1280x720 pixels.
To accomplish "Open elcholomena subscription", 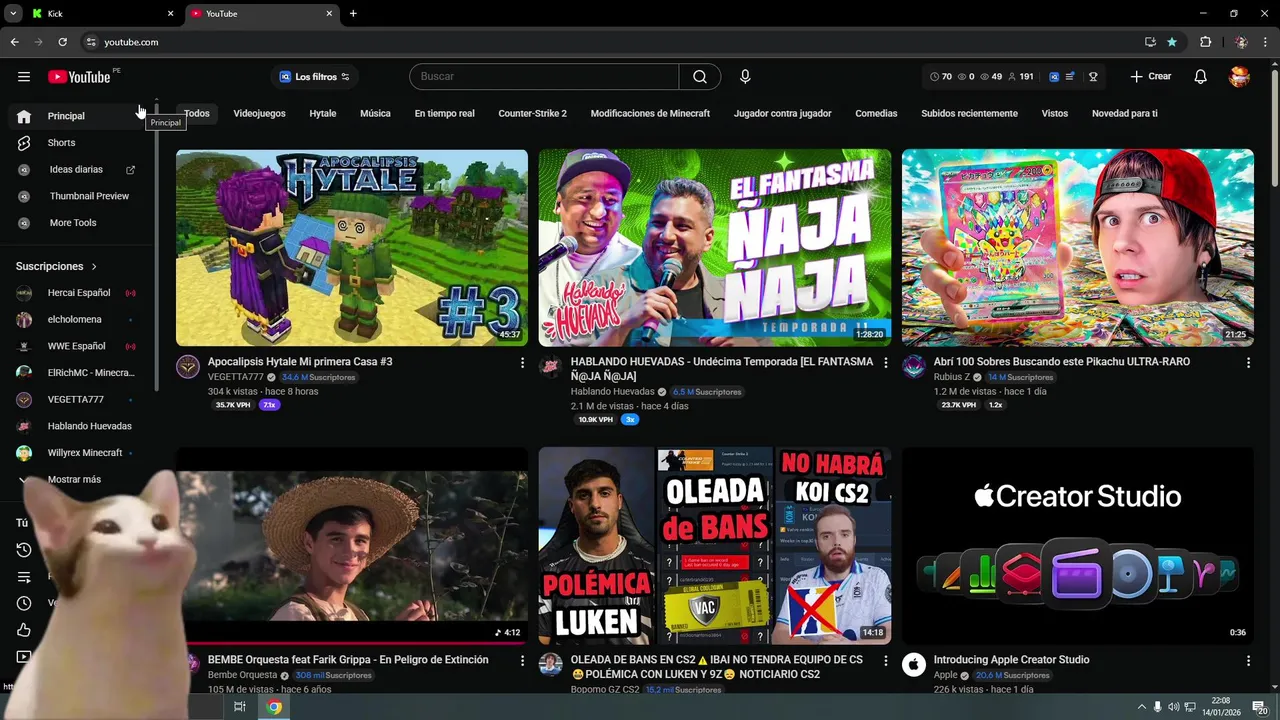I will (x=76, y=320).
